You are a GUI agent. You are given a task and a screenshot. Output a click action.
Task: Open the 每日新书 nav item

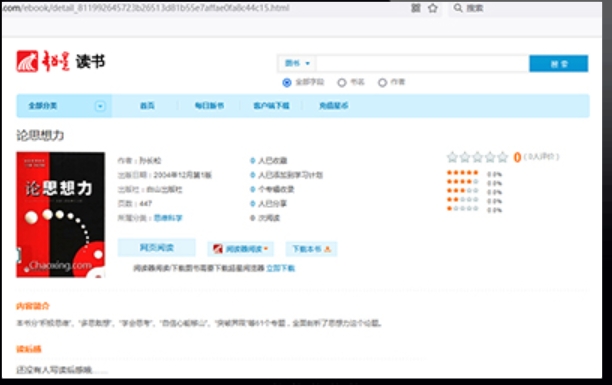point(209,106)
